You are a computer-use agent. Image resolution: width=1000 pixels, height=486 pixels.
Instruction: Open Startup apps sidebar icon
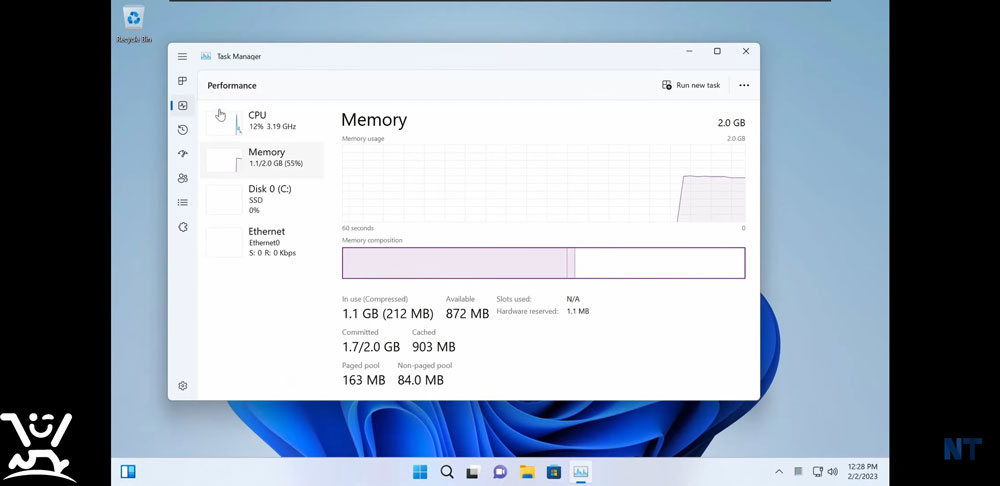[183, 154]
